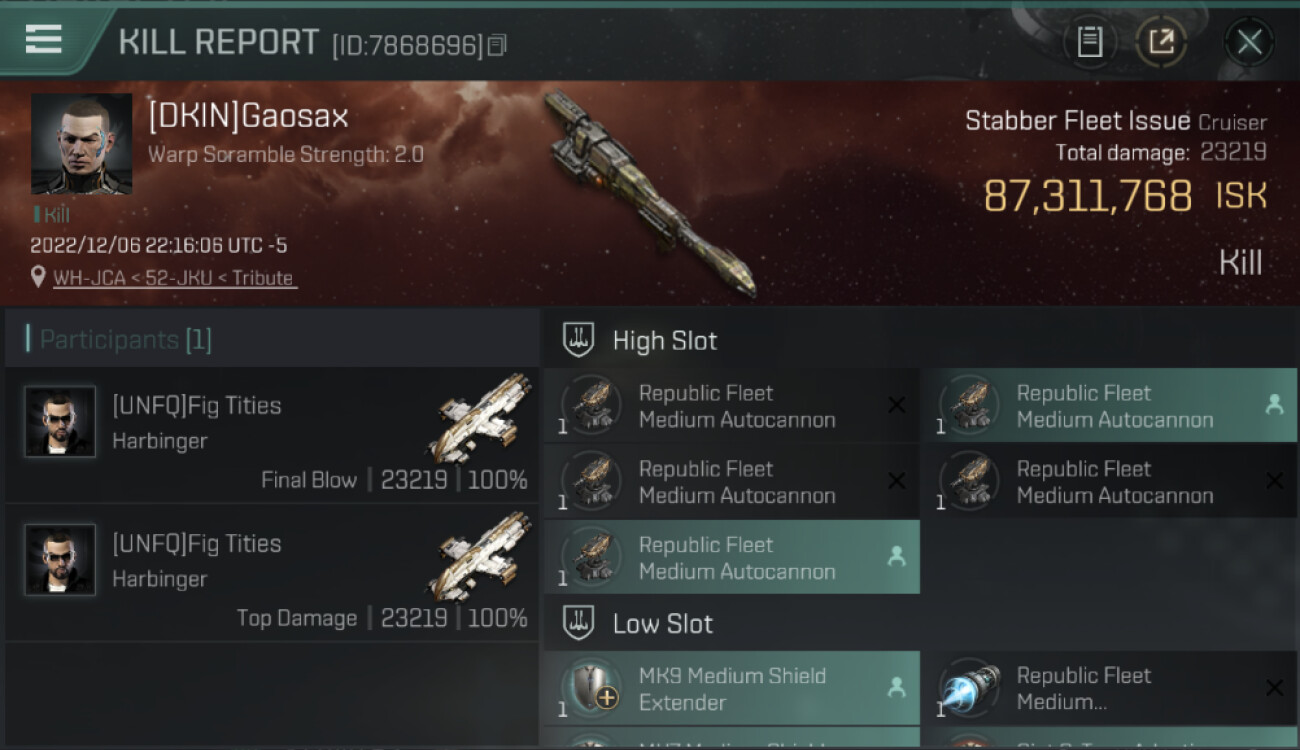The width and height of the screenshot is (1300, 750).
Task: Click [DKIN]Gaosax pilot name
Action: tap(248, 117)
